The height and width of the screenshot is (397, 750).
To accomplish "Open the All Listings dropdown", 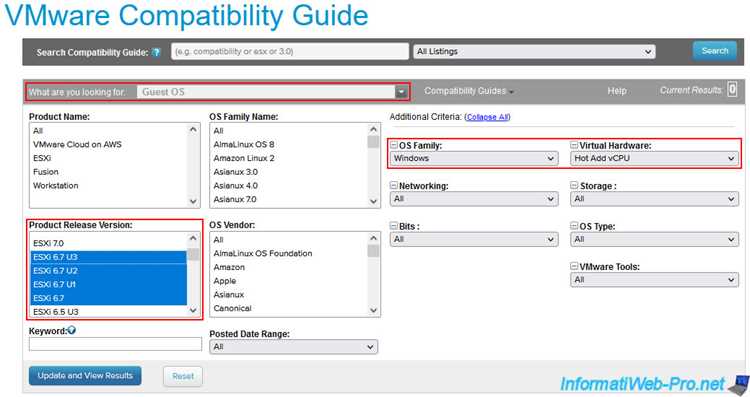I will [534, 52].
